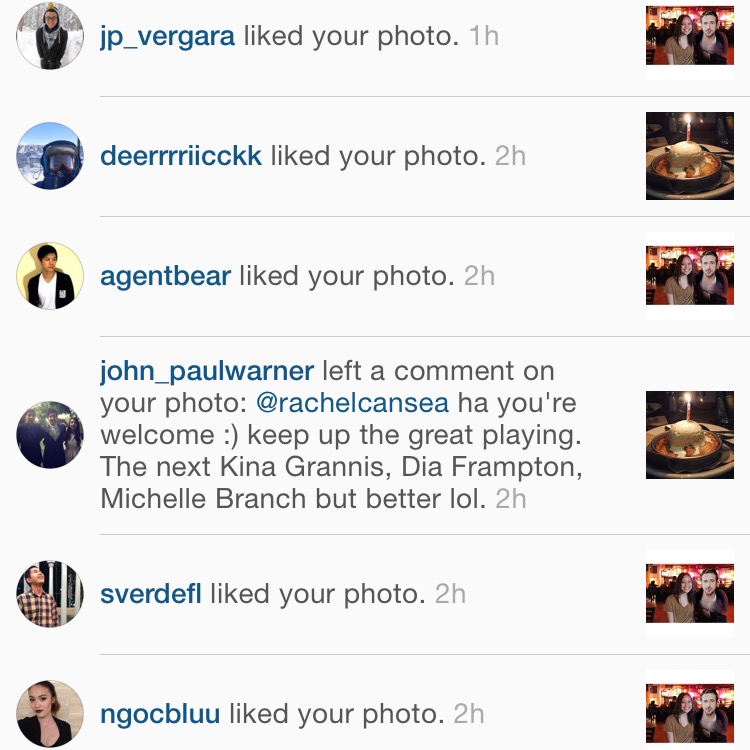Viewport: 750px width, 750px height.
Task: Tap ngocbluu's profile picture
Action: coord(50,714)
